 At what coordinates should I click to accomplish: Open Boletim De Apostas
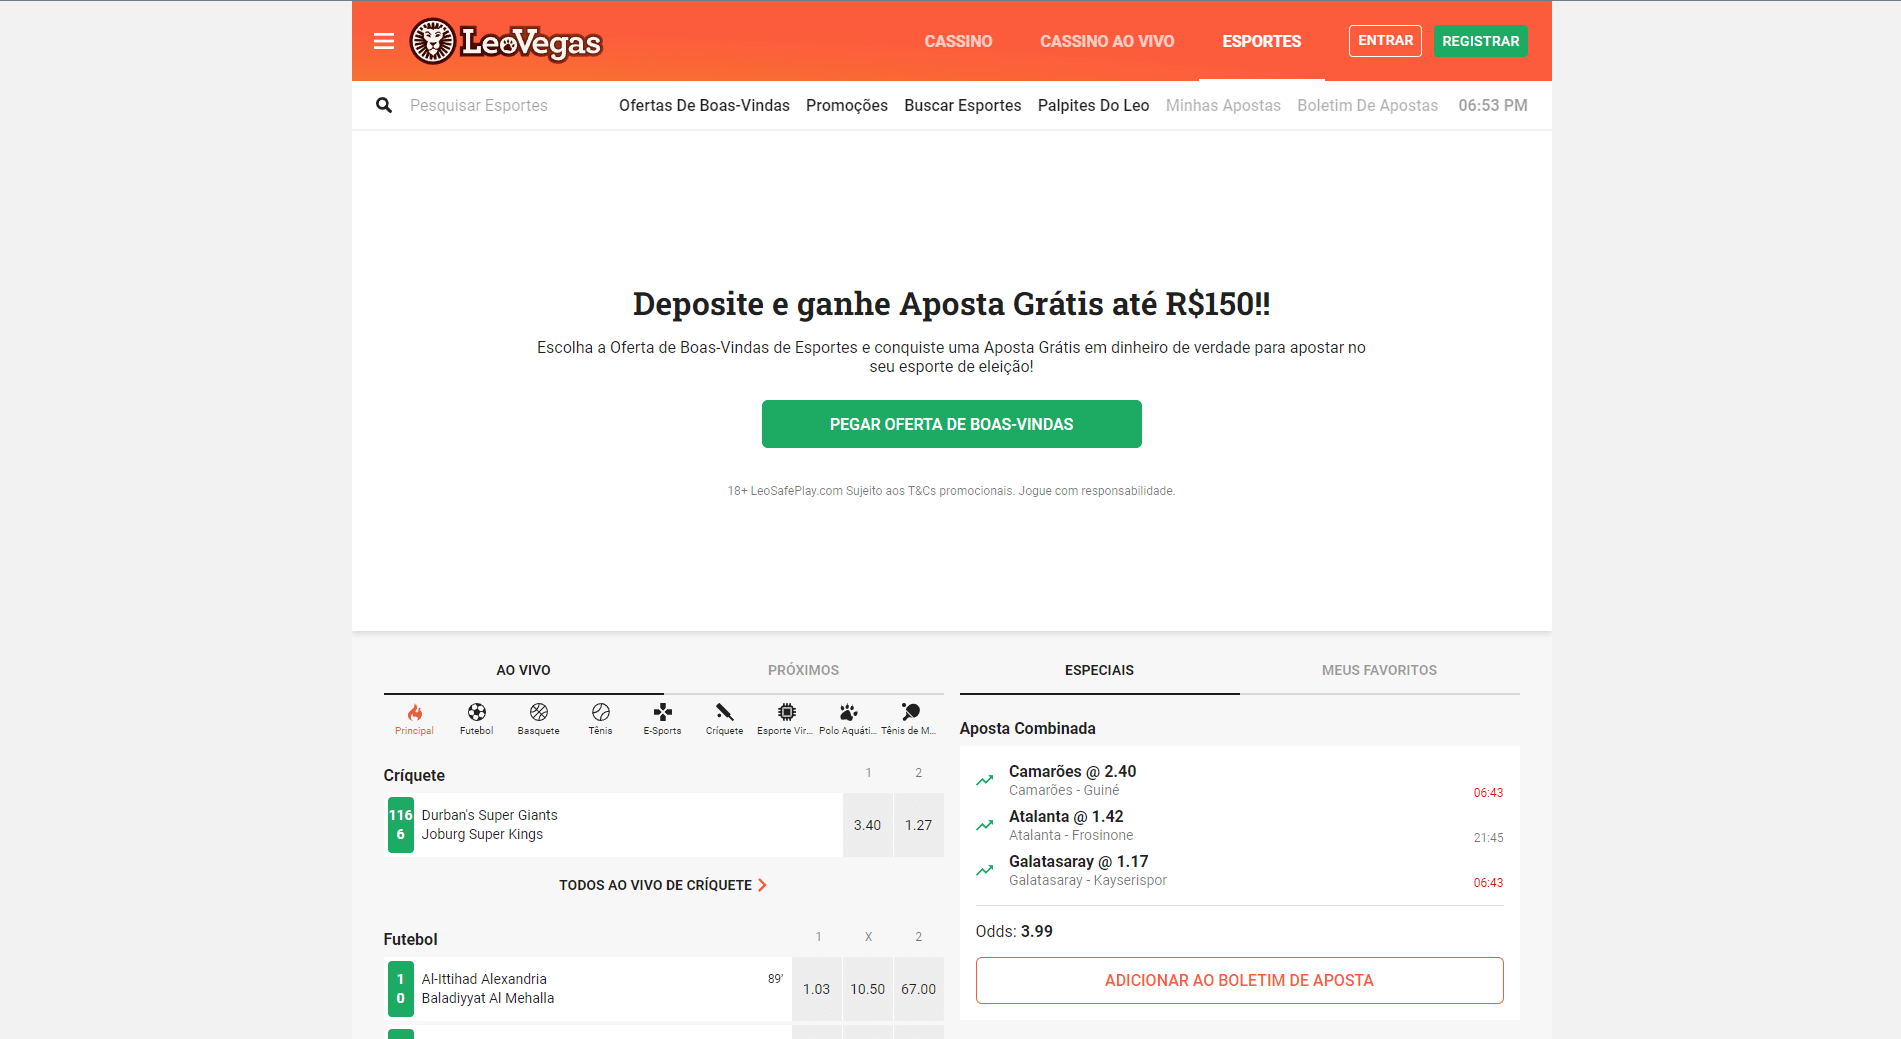coord(1367,105)
